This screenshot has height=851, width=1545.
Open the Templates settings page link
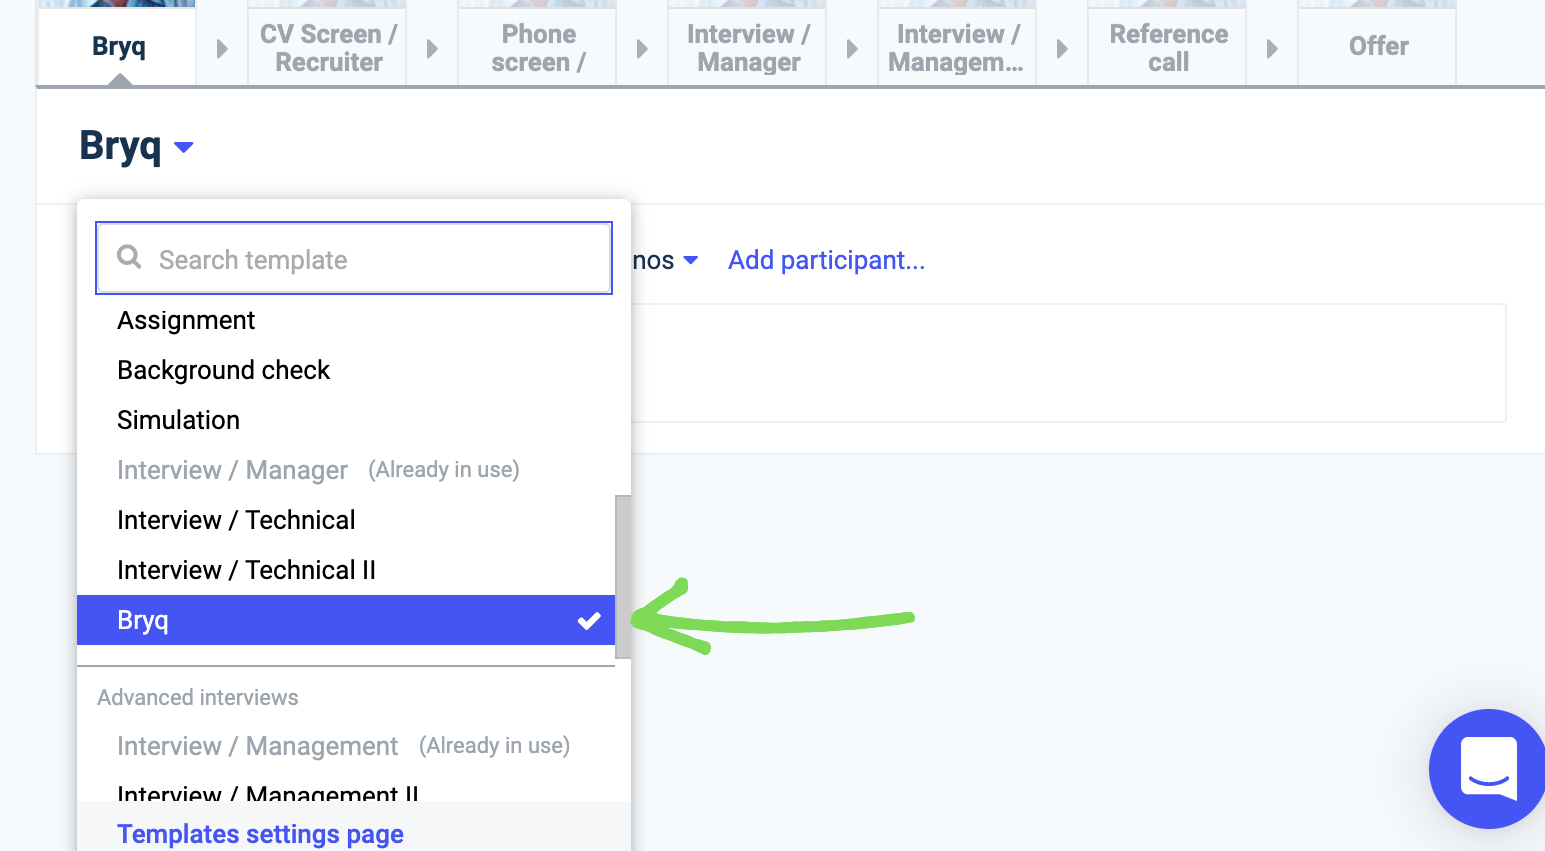pos(260,834)
